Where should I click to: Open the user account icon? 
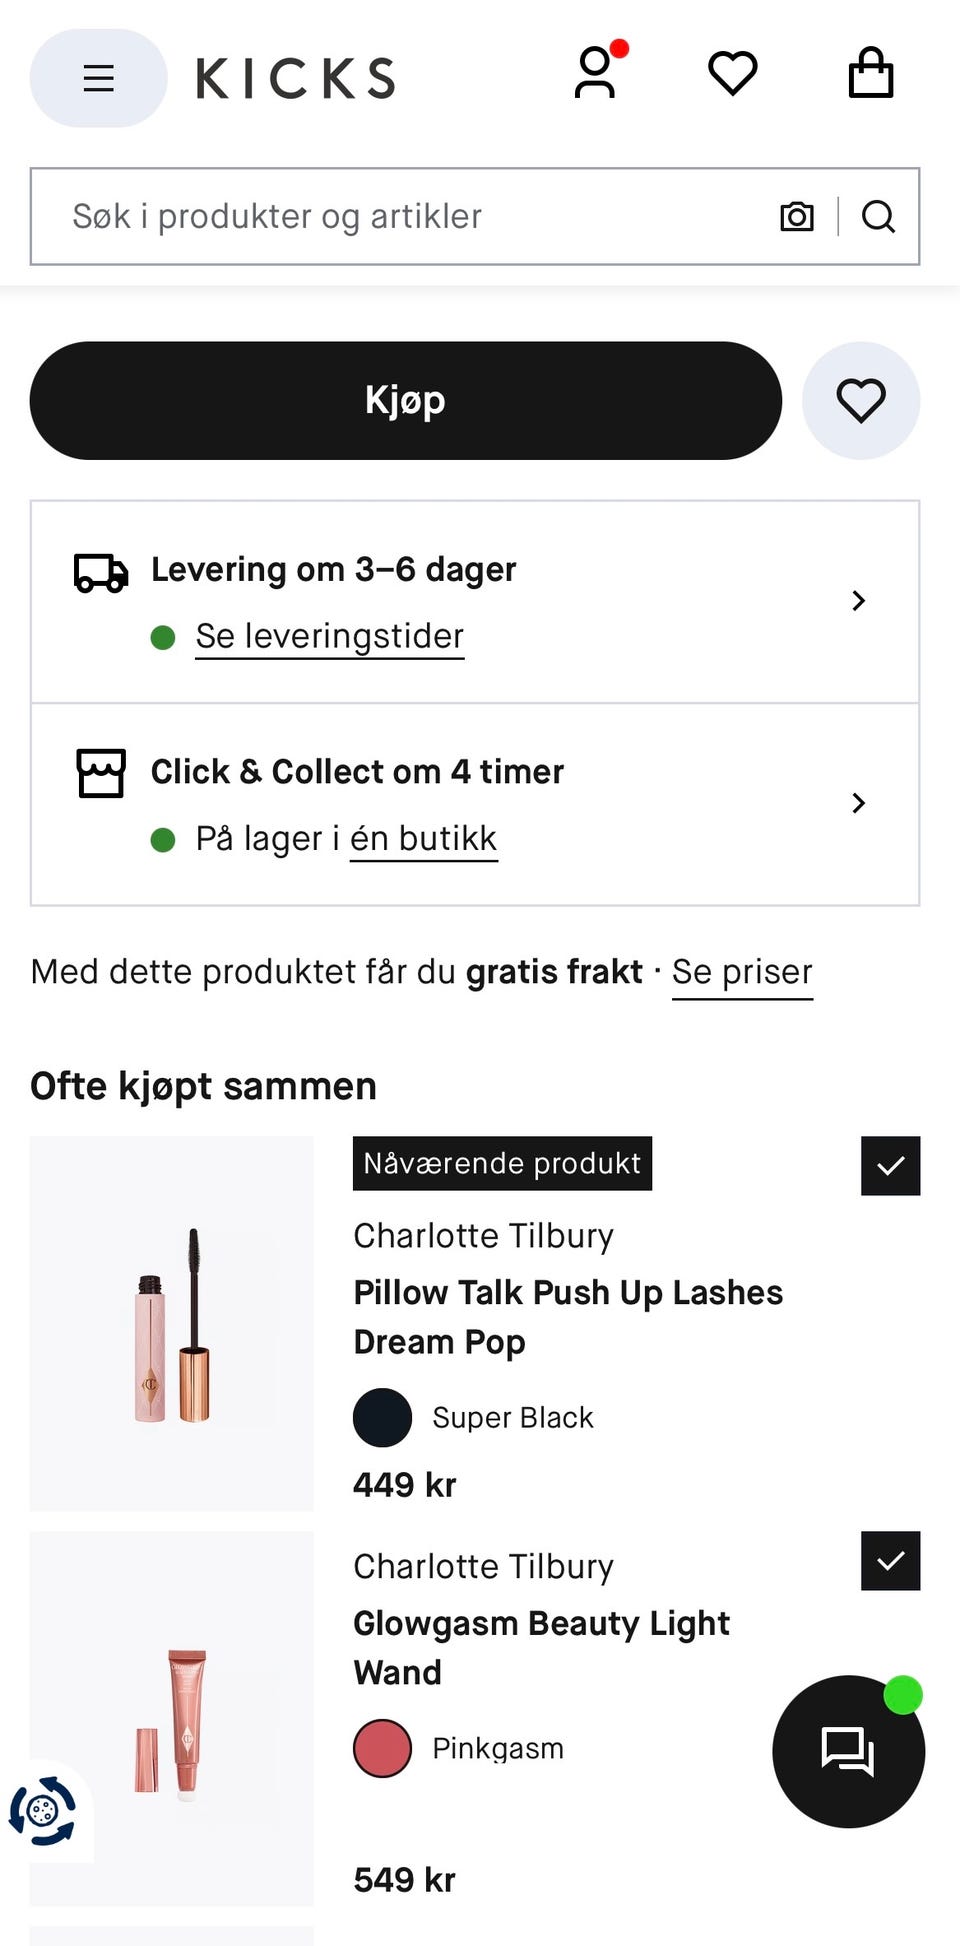pyautogui.click(x=596, y=73)
